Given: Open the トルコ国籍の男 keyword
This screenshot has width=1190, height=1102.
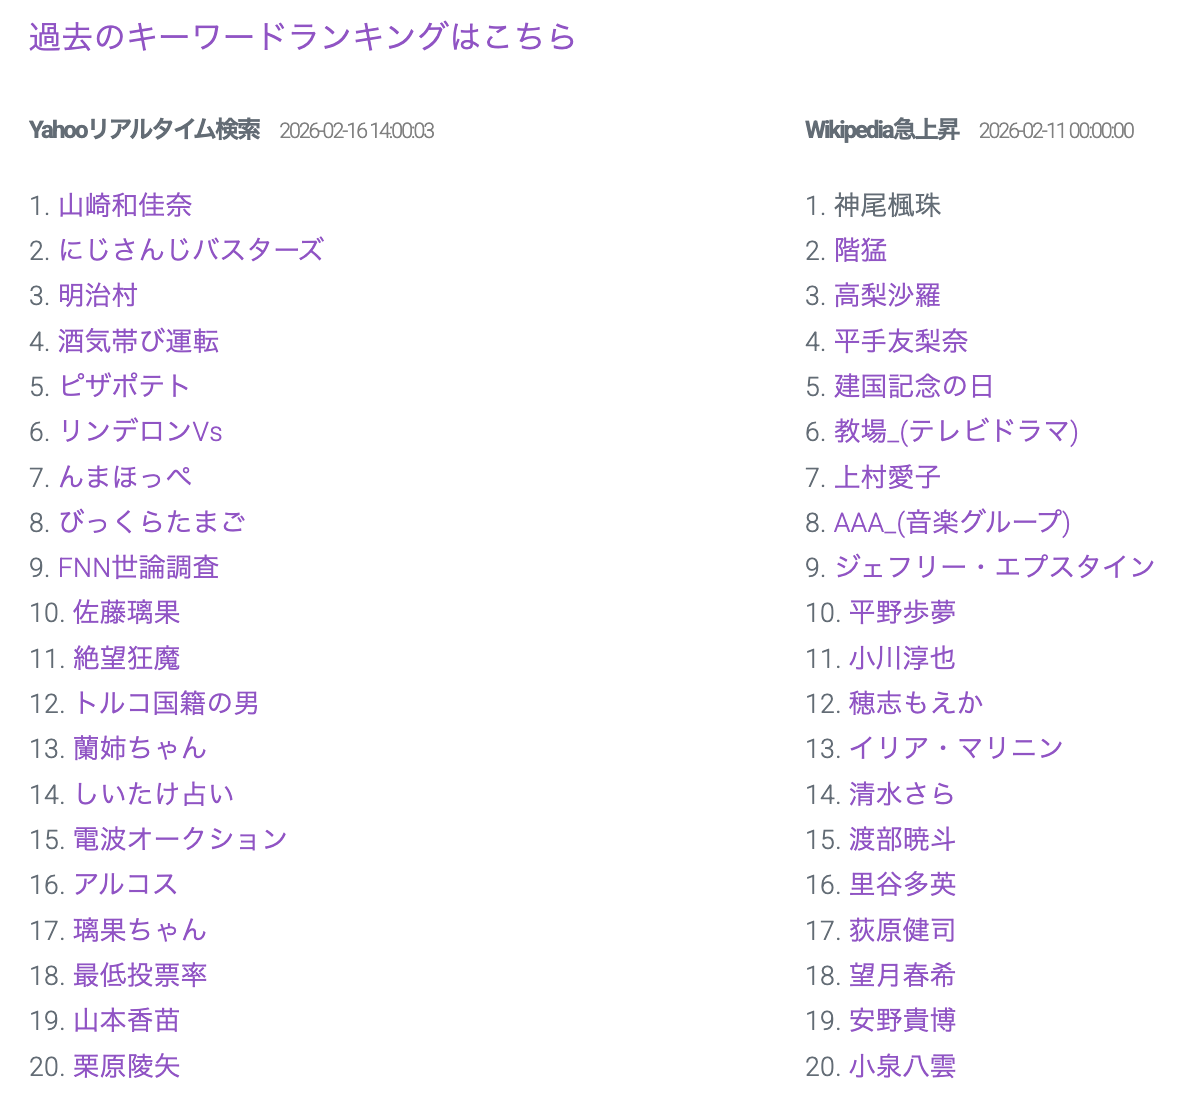Looking at the screenshot, I should pos(166,703).
